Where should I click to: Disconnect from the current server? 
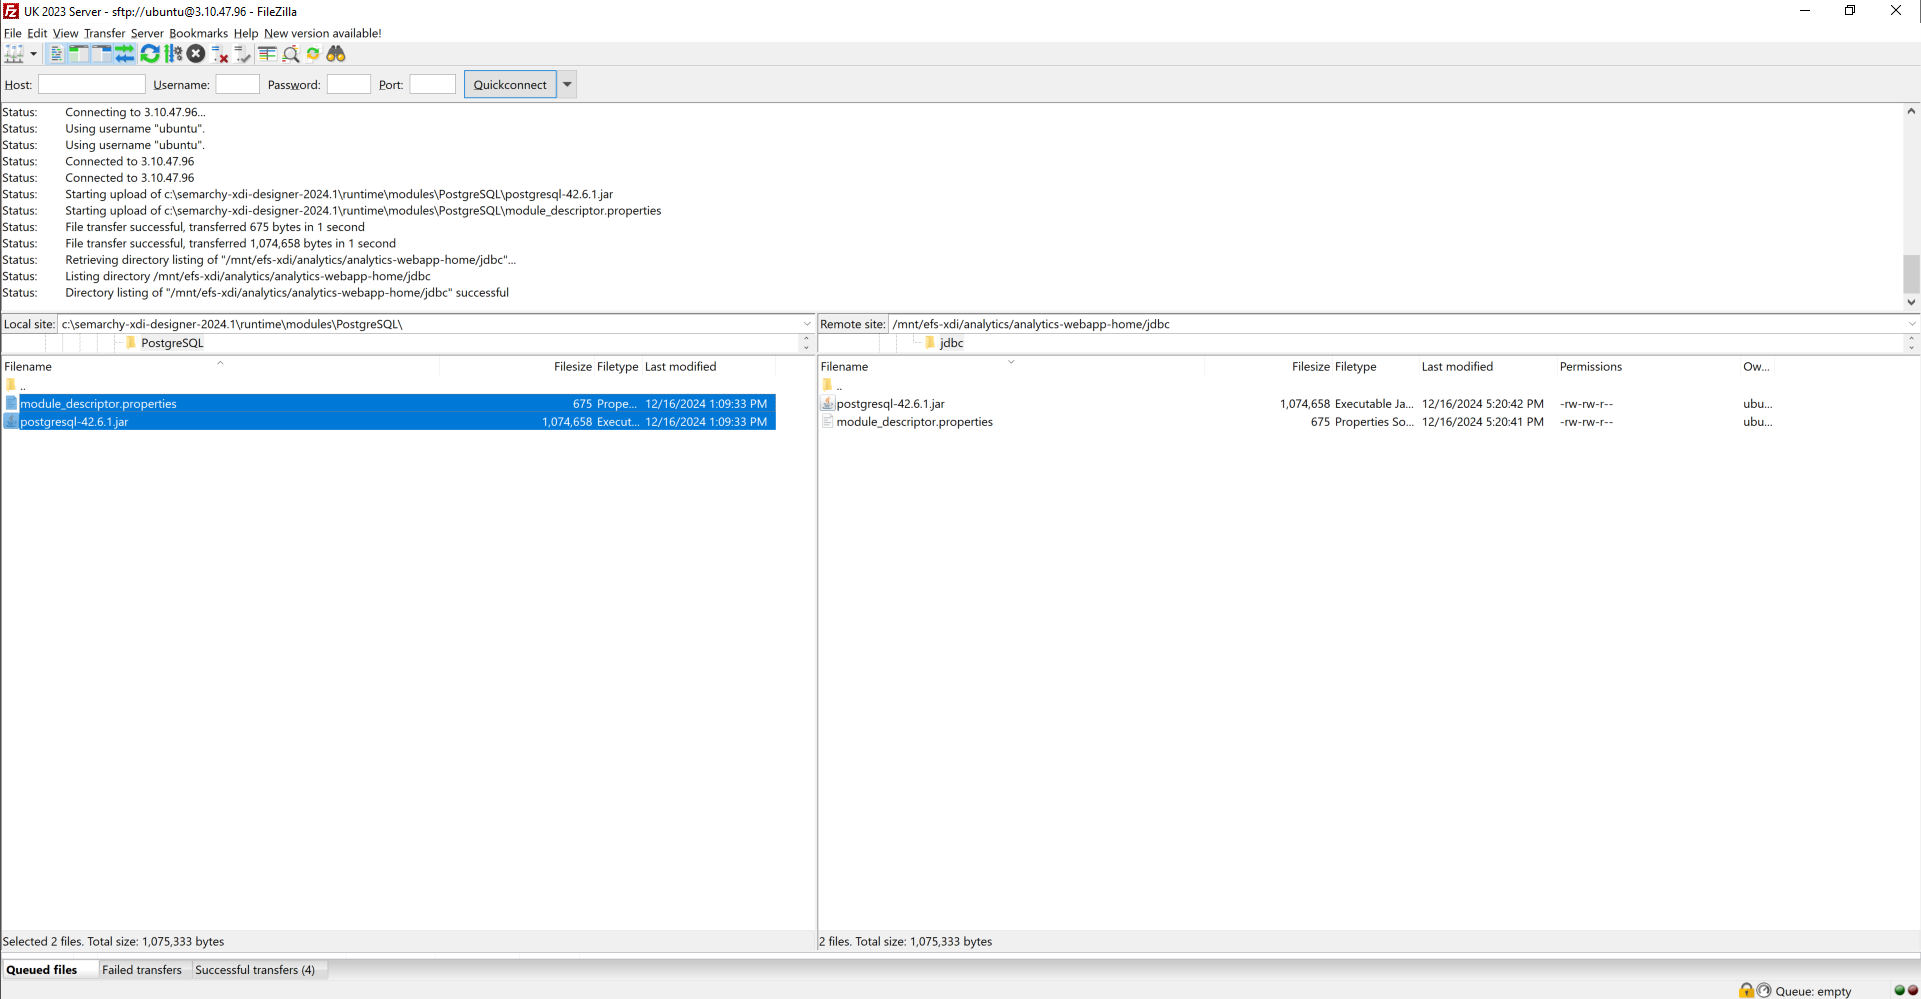tap(220, 54)
